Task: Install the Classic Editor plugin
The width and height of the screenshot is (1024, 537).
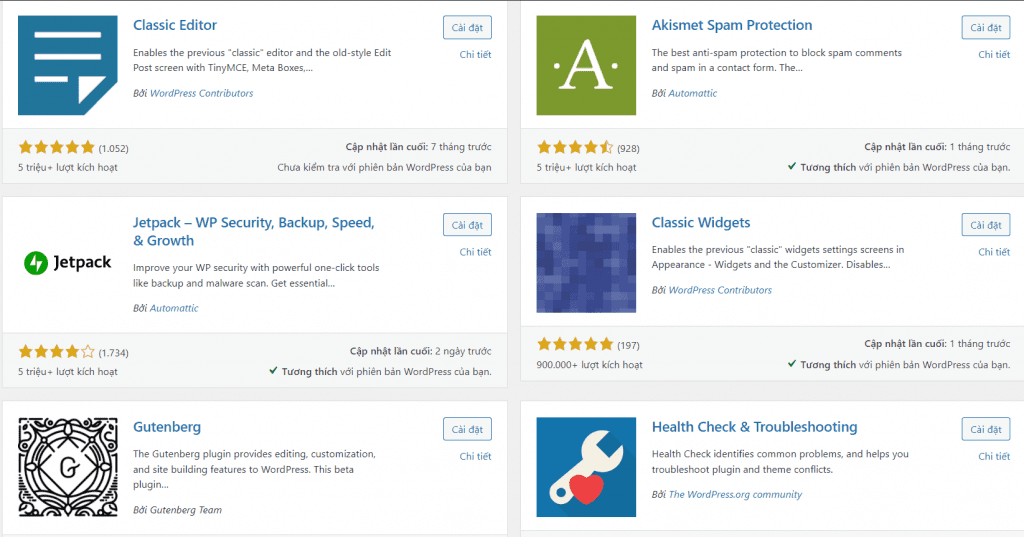Action: click(x=467, y=28)
